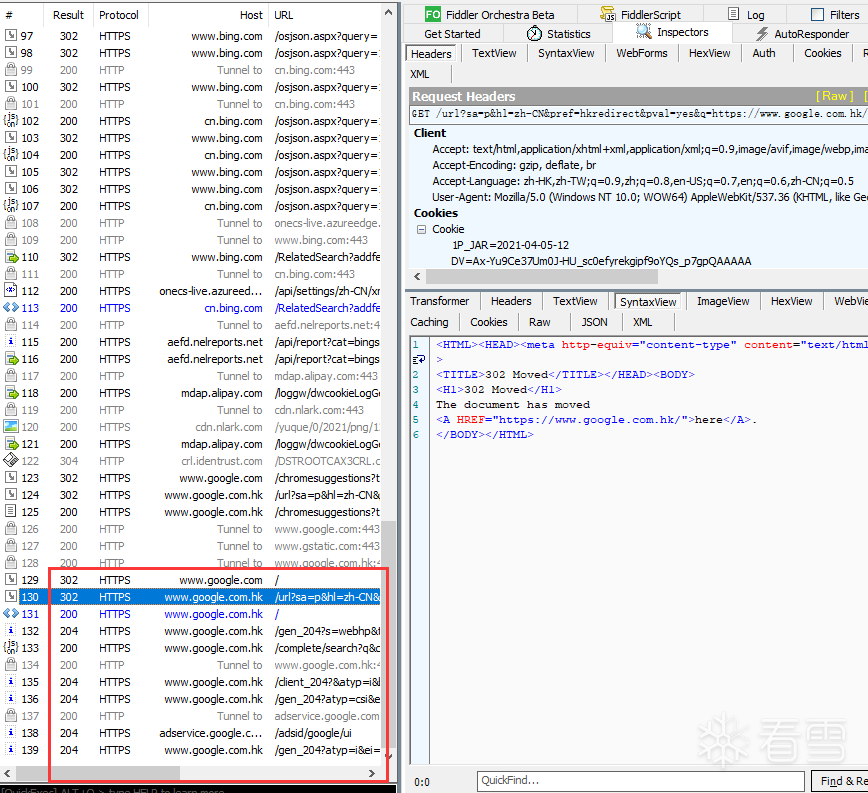
Task: Click the document icon of session 125
Action: pos(11,511)
